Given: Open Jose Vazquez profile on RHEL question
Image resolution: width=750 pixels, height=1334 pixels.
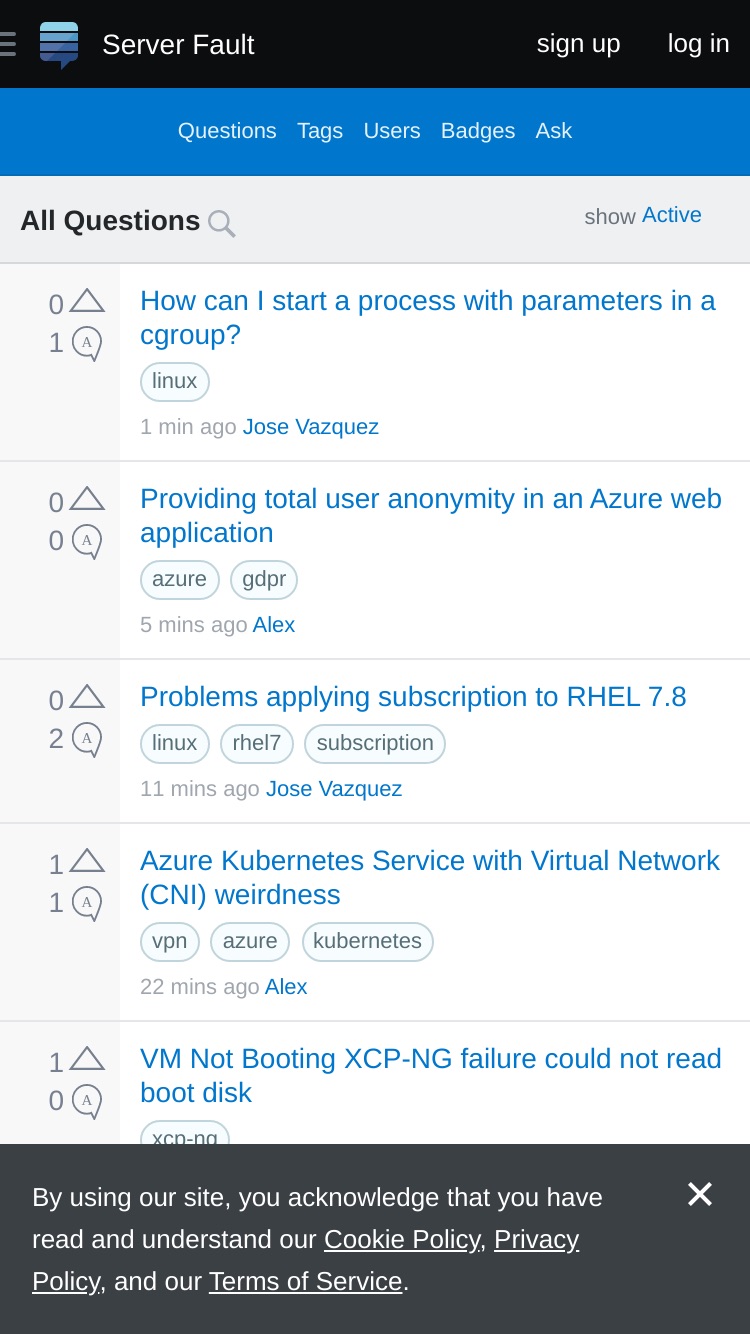Looking at the screenshot, I should (x=334, y=789).
